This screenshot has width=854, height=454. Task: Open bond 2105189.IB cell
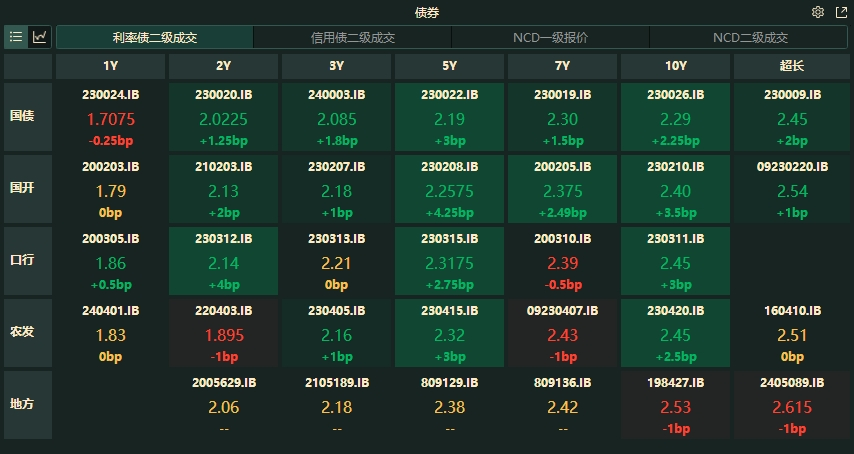tap(337, 404)
